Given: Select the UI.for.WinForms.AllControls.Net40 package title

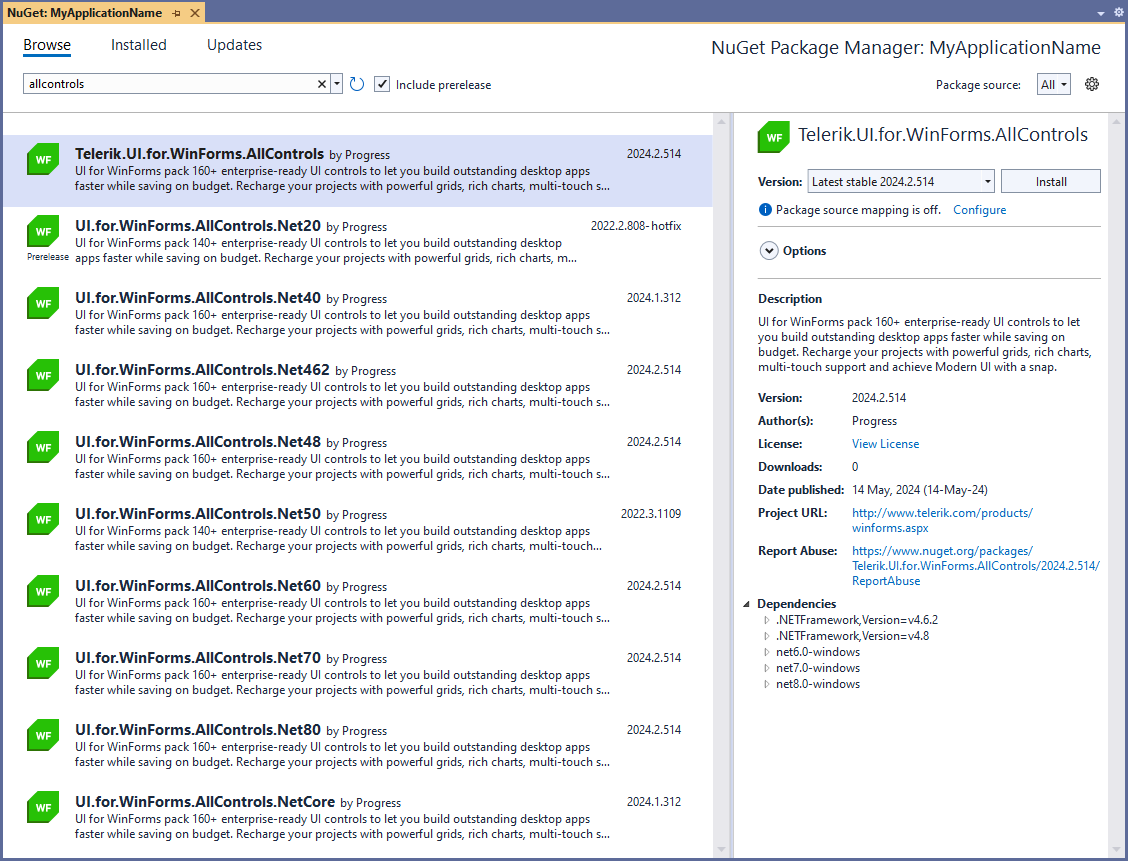Looking at the screenshot, I should (198, 298).
